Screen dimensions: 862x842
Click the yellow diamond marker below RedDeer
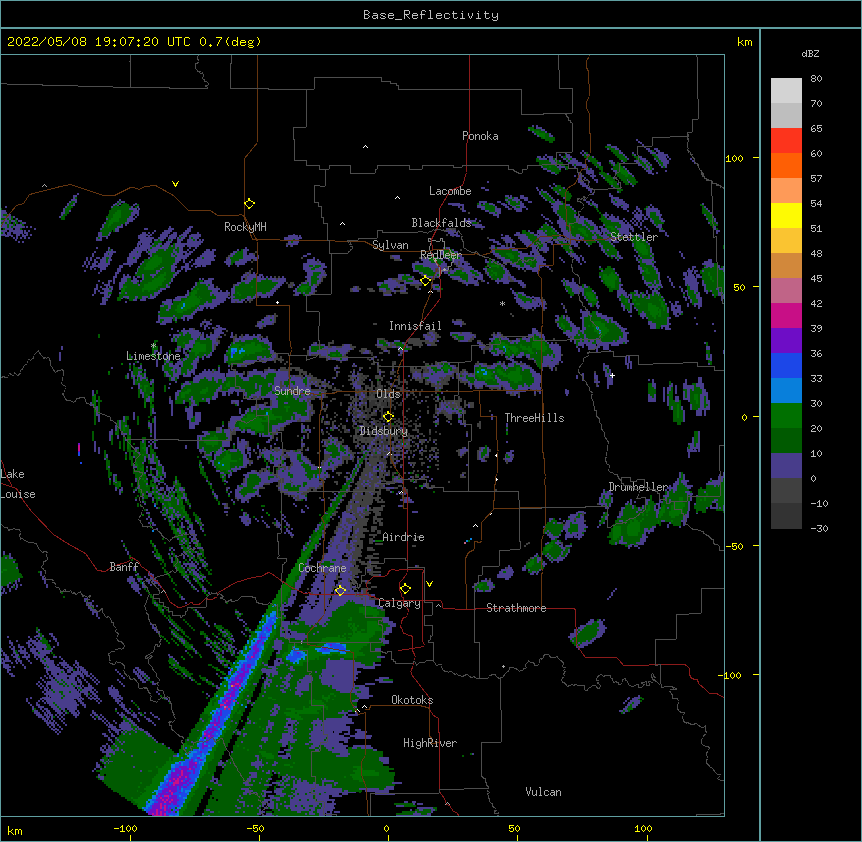(x=425, y=281)
